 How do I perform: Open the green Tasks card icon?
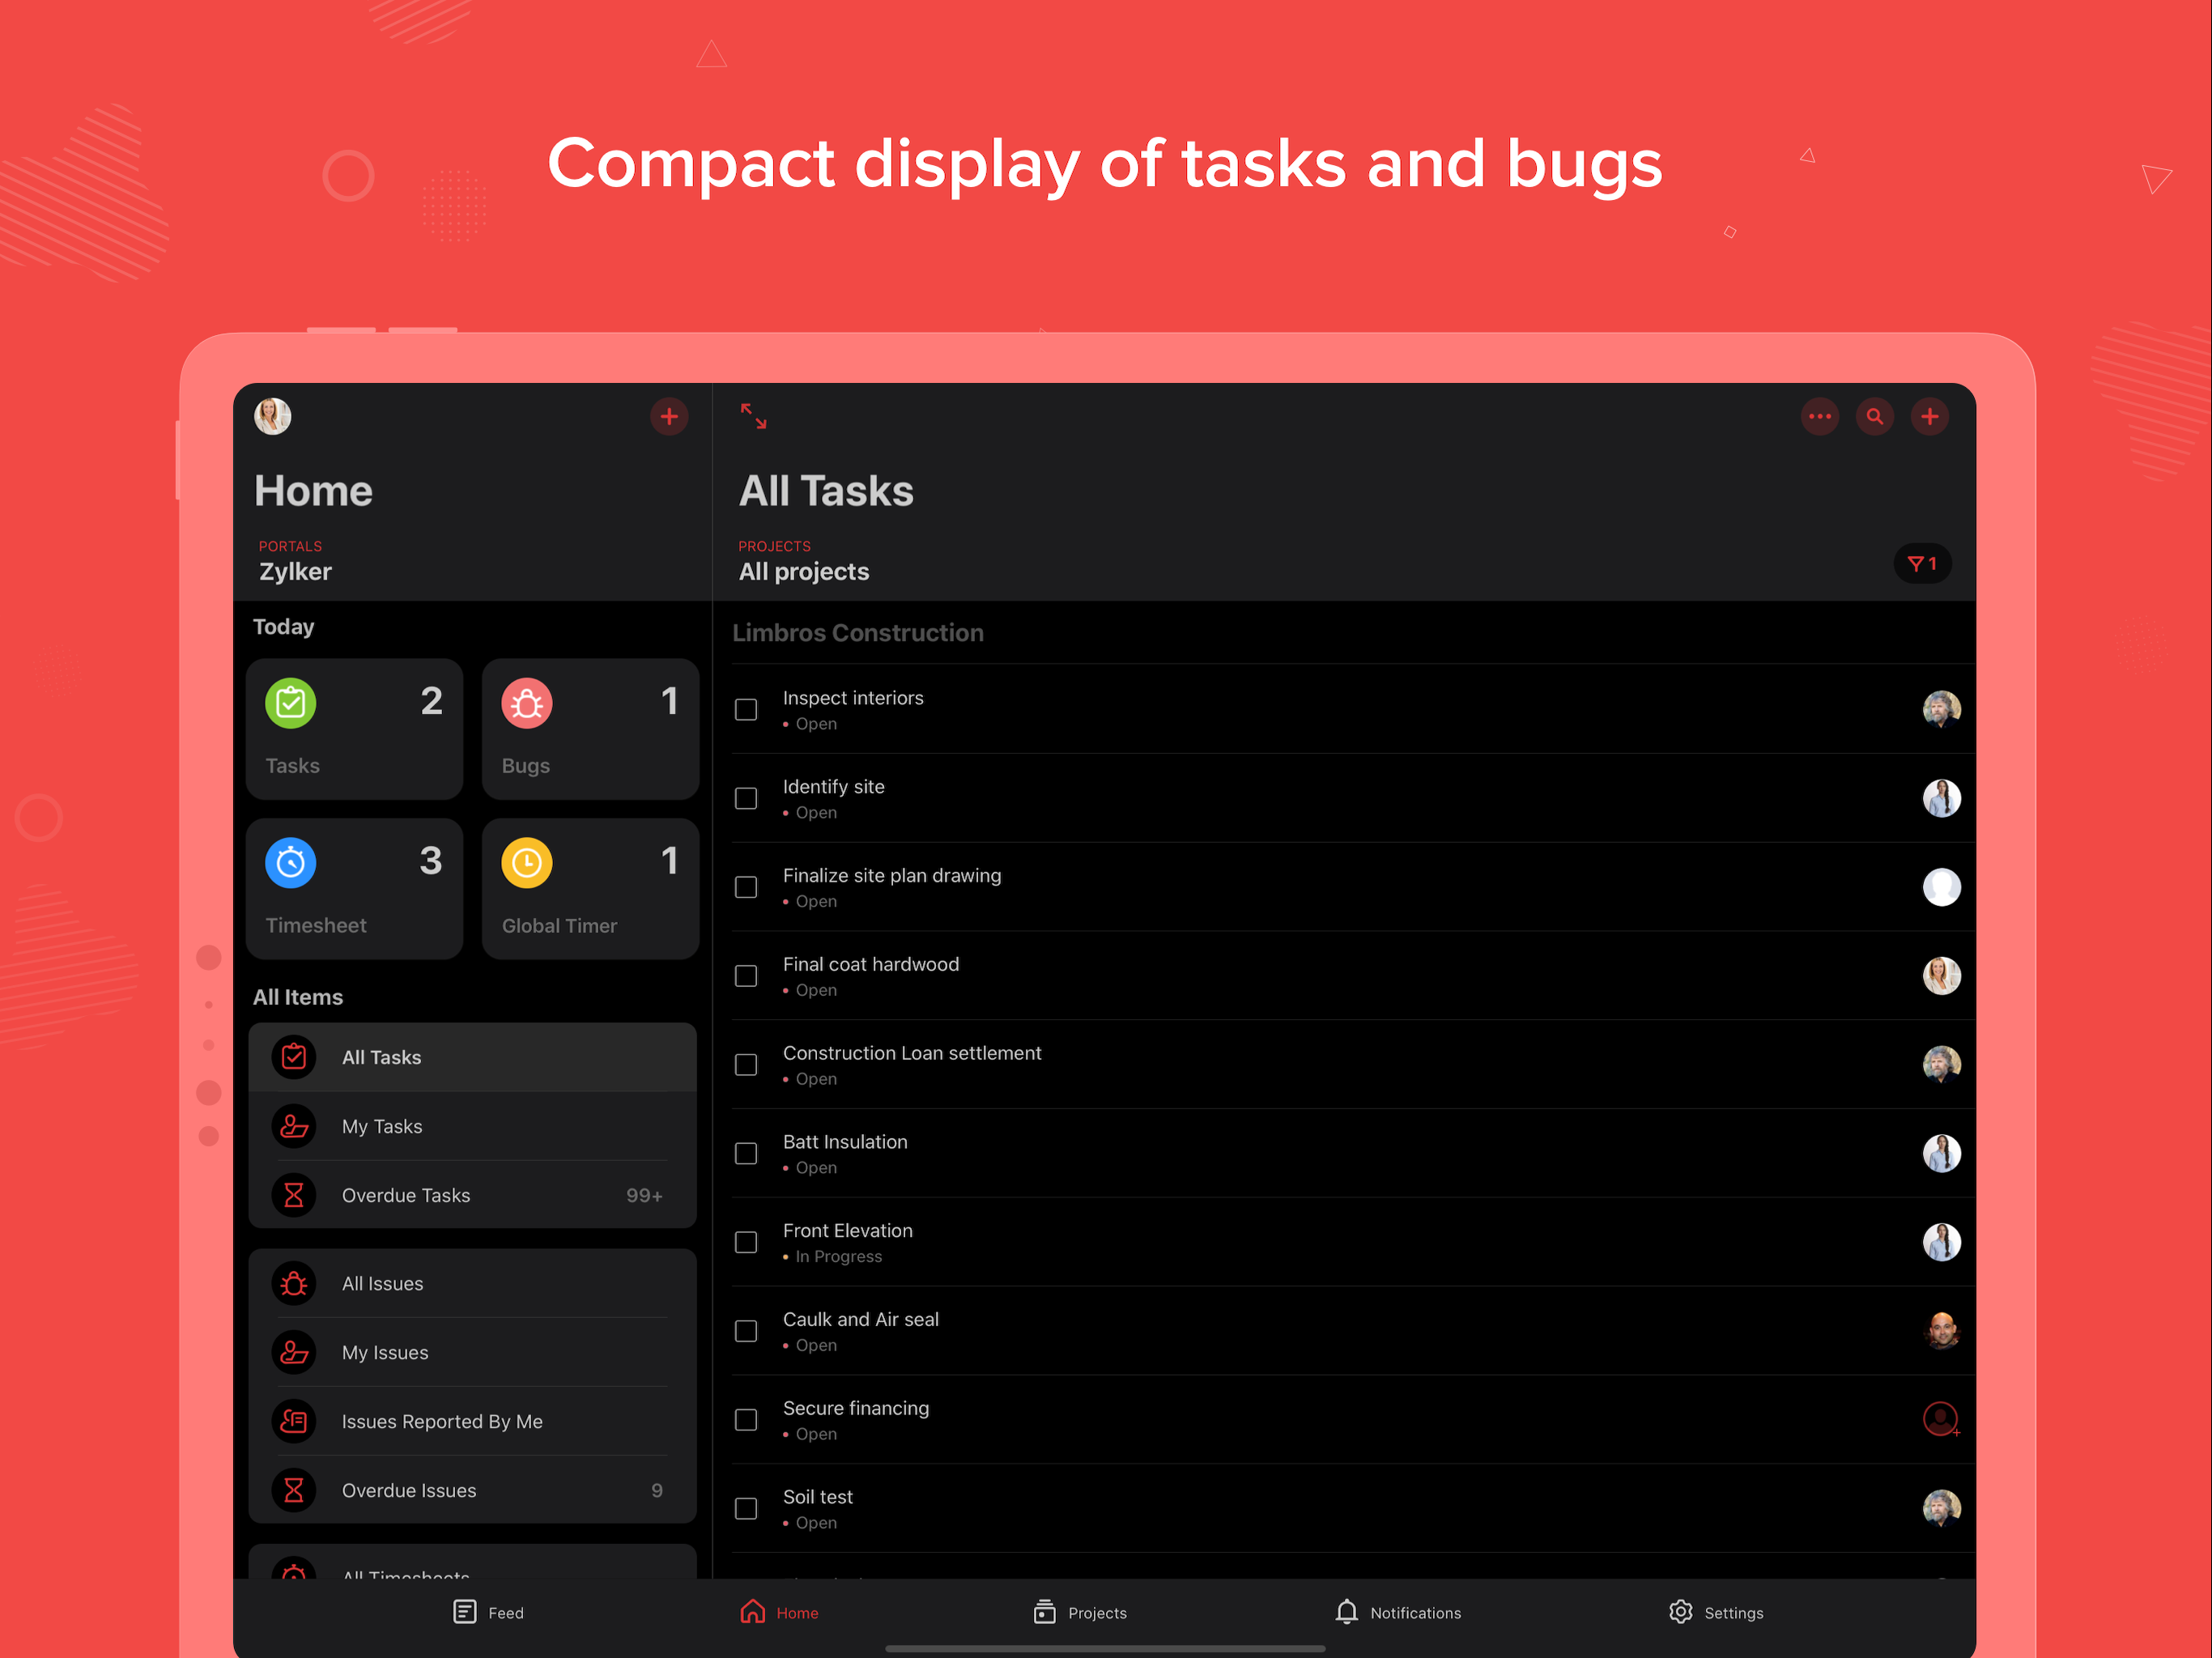click(x=291, y=703)
